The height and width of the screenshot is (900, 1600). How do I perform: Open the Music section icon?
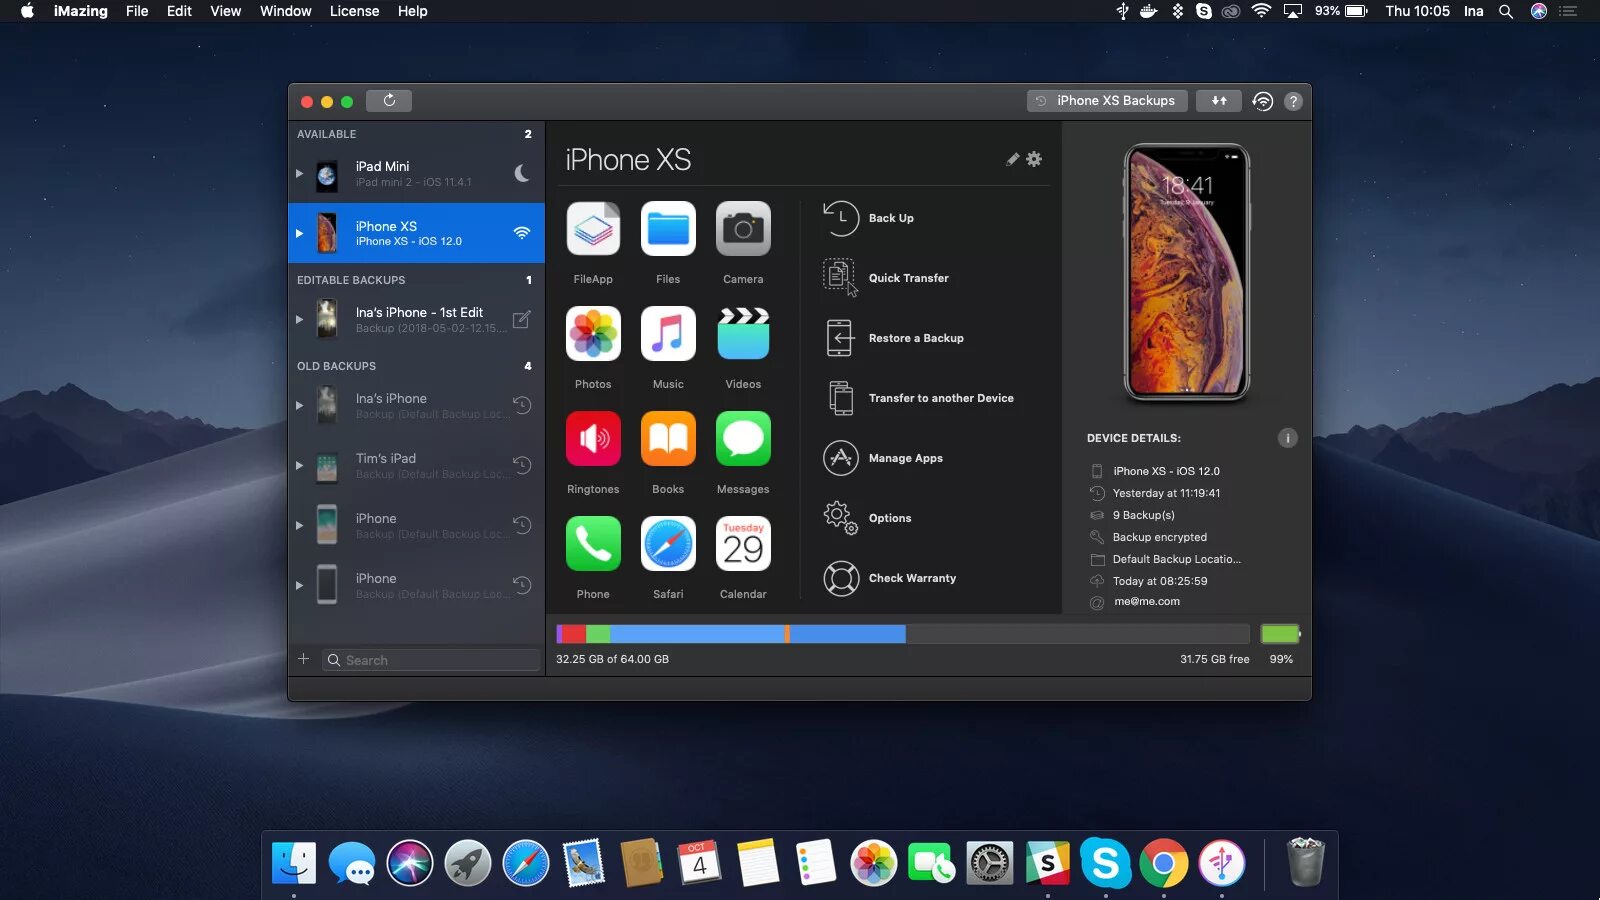668,334
